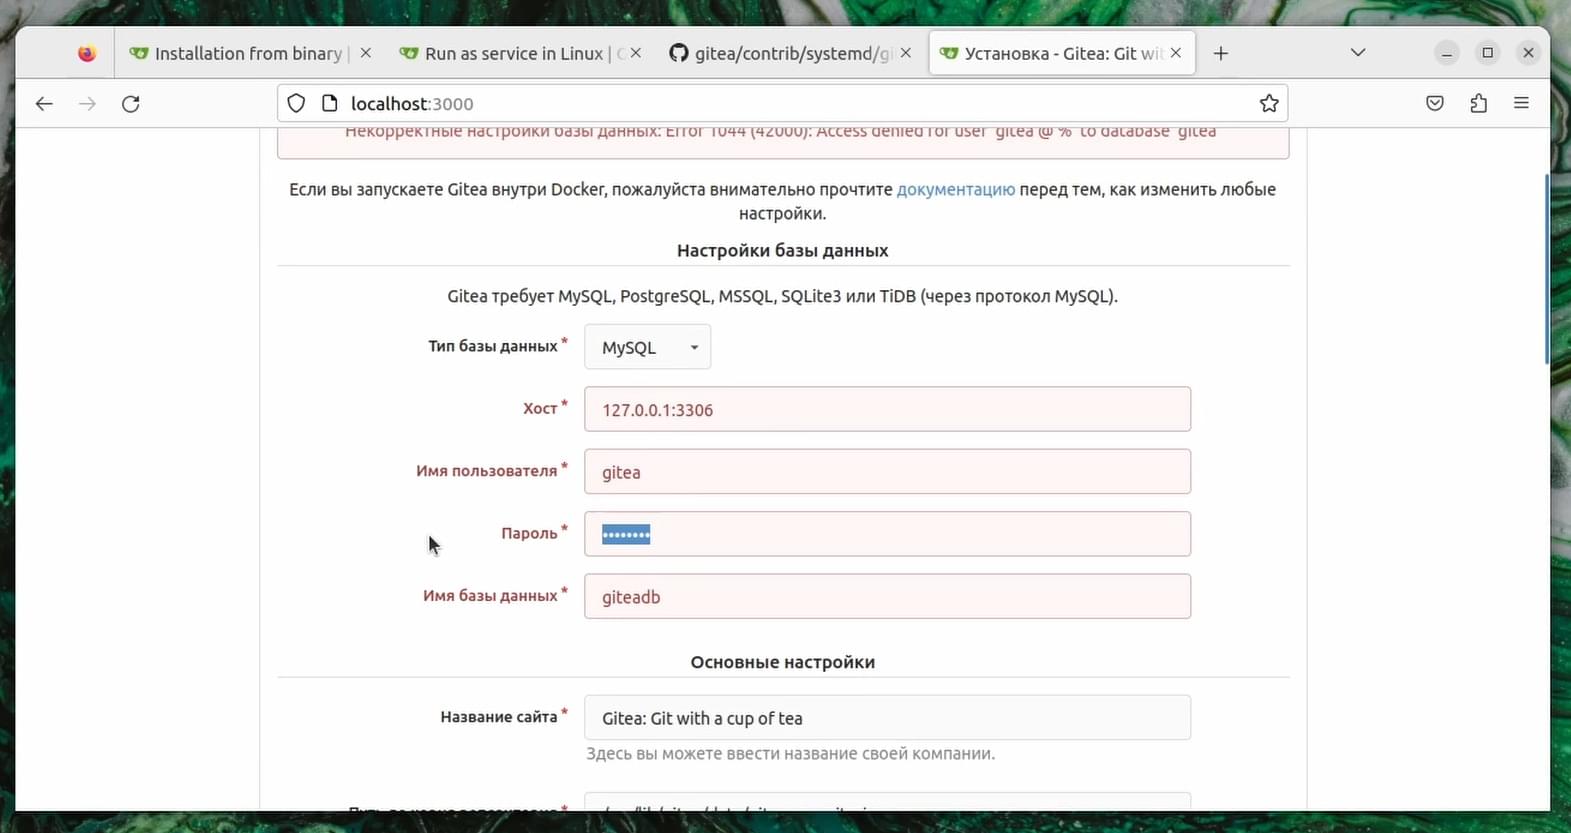Screen dimensions: 1571x833
Task: Click the Gitea требует MySQL description text
Action: [x=783, y=297]
